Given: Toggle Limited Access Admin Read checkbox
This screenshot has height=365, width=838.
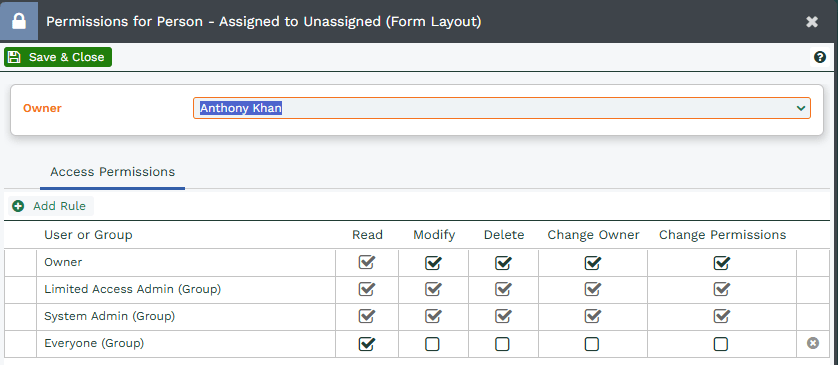Looking at the screenshot, I should pos(367,289).
